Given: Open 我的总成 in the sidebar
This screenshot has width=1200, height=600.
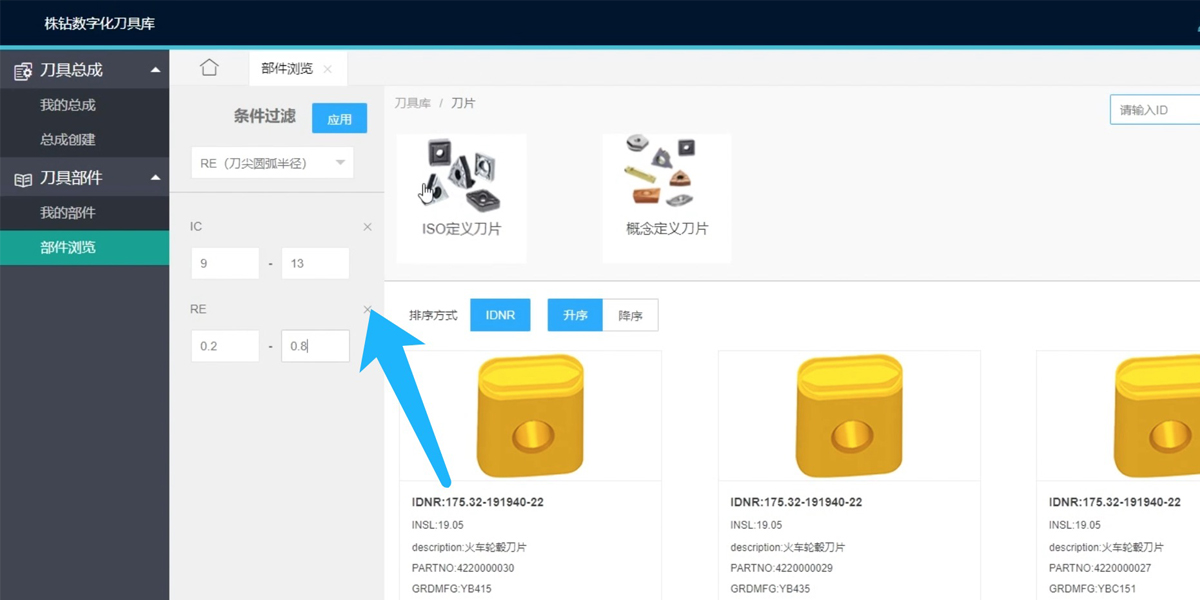Looking at the screenshot, I should (x=68, y=105).
